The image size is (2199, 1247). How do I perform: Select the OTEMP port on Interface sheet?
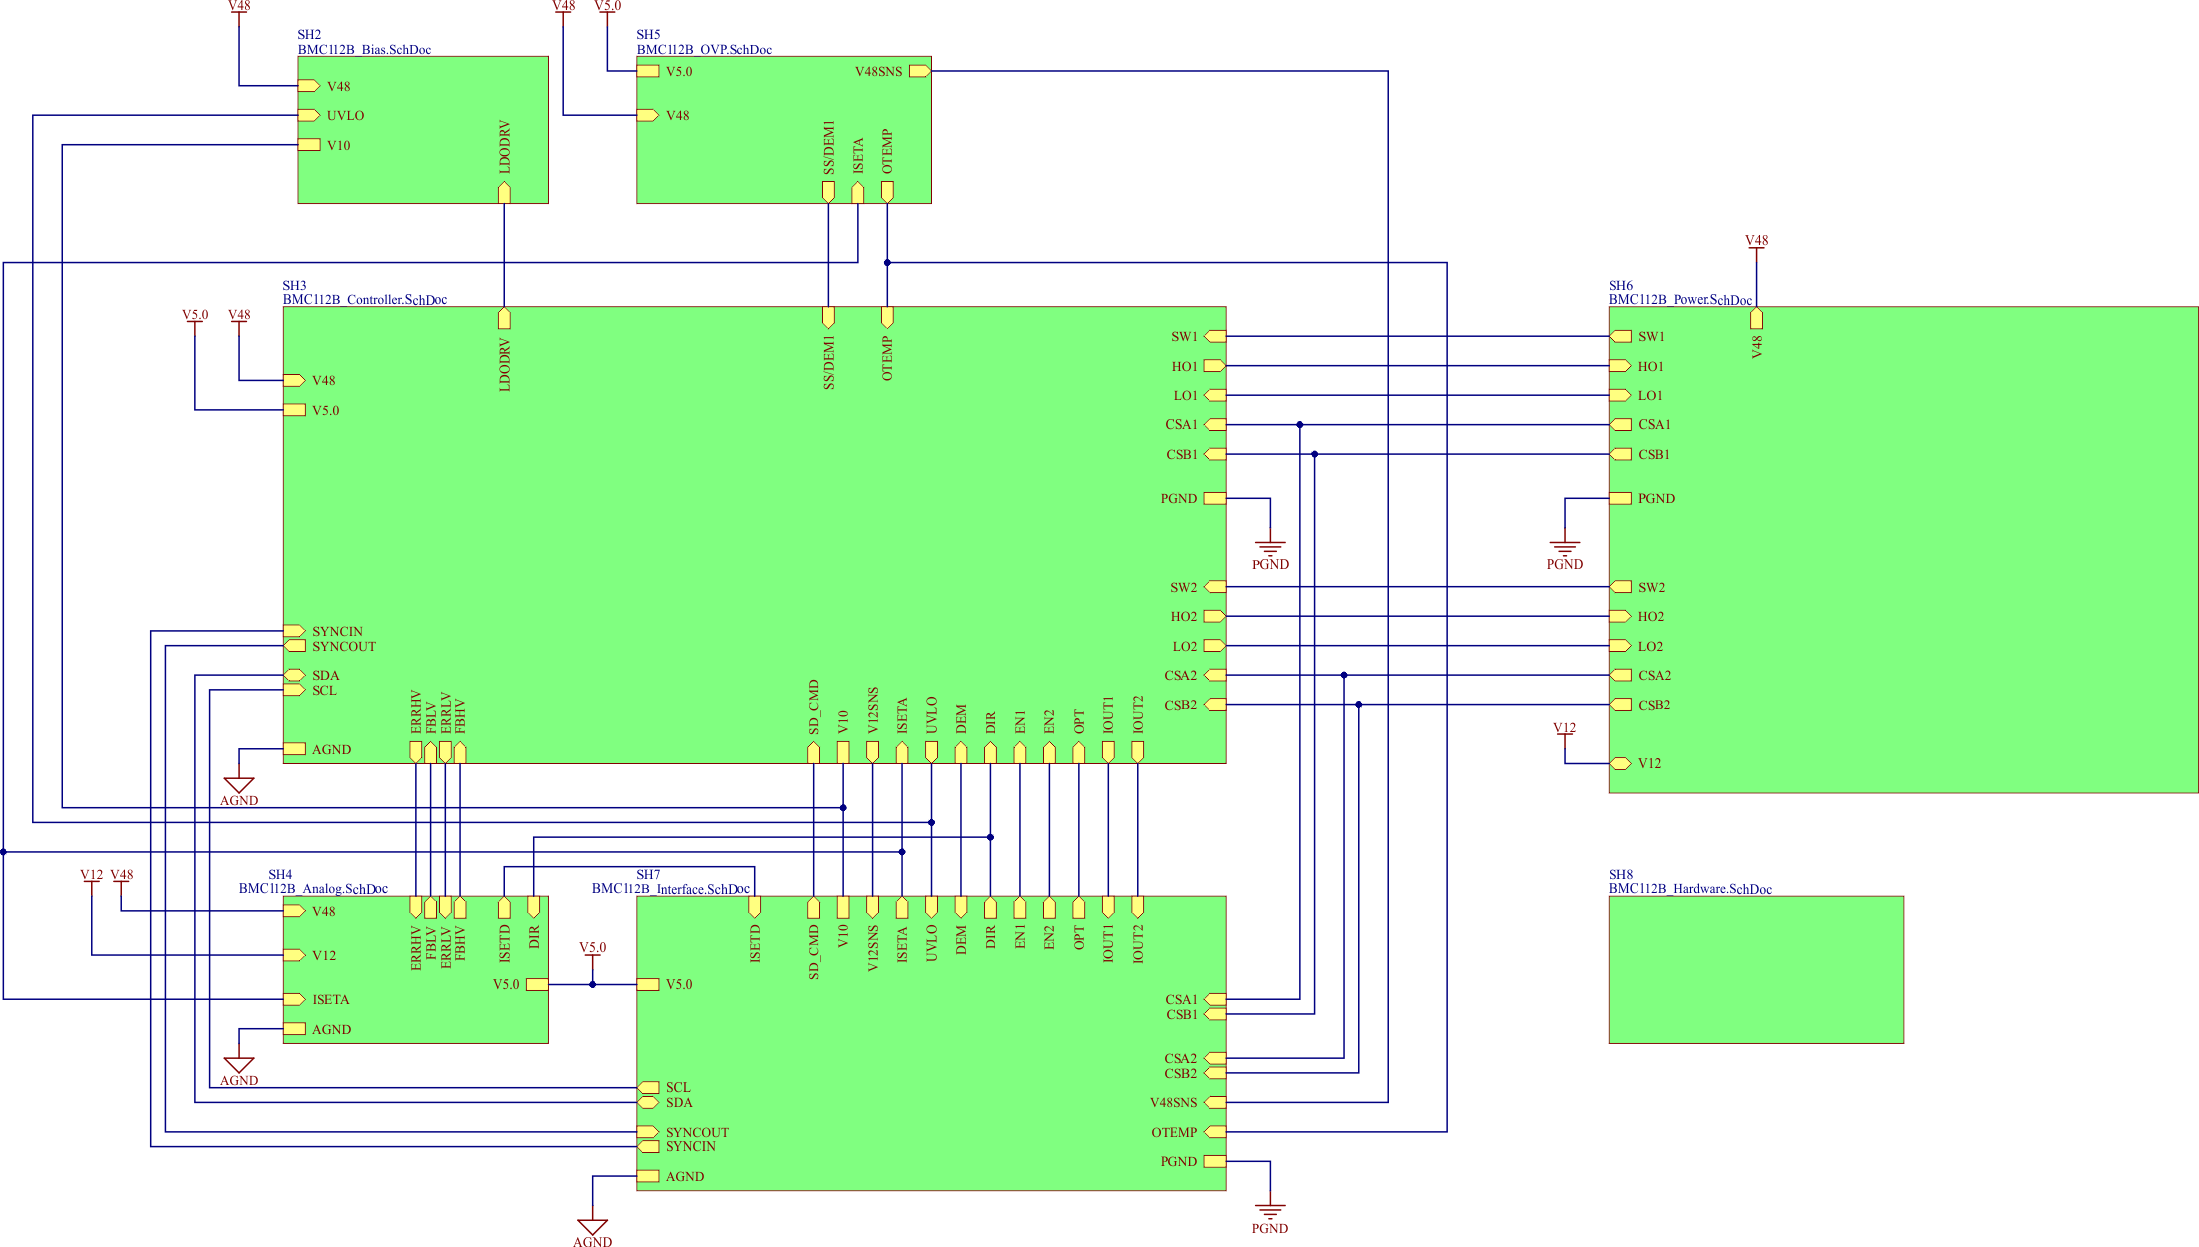(x=1214, y=1132)
